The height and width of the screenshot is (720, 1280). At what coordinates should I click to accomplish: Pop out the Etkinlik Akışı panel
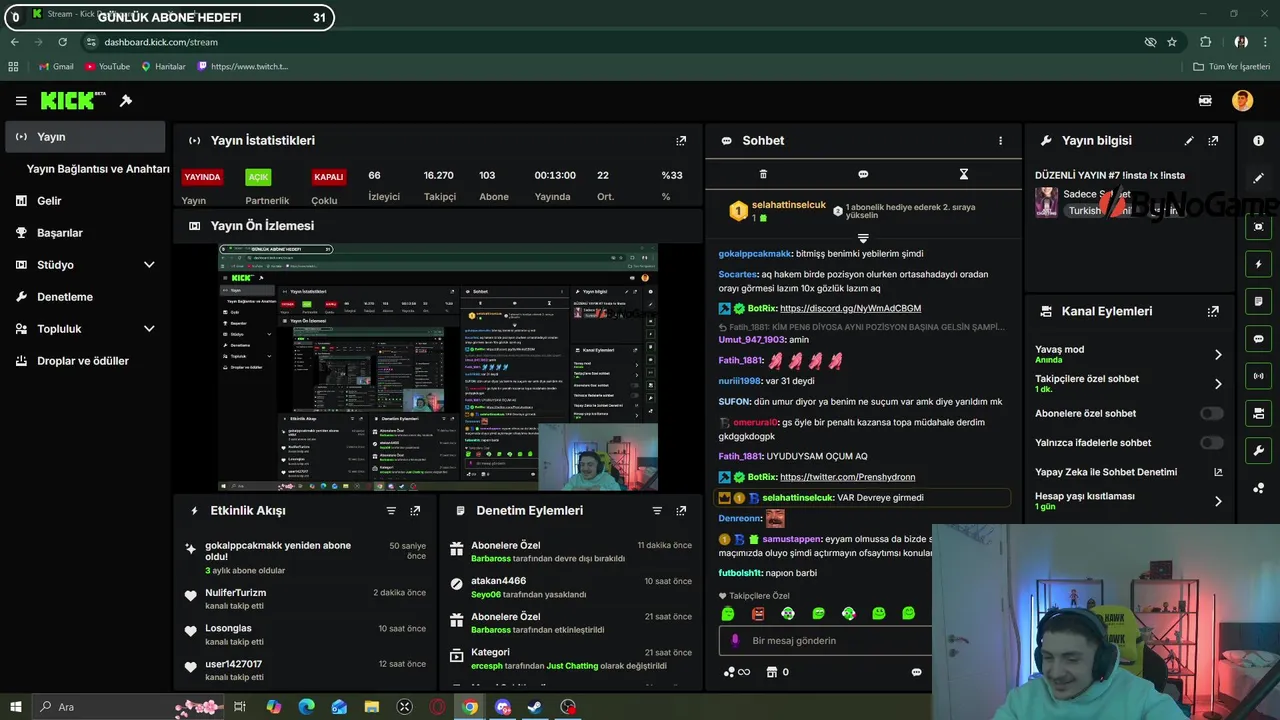click(415, 511)
